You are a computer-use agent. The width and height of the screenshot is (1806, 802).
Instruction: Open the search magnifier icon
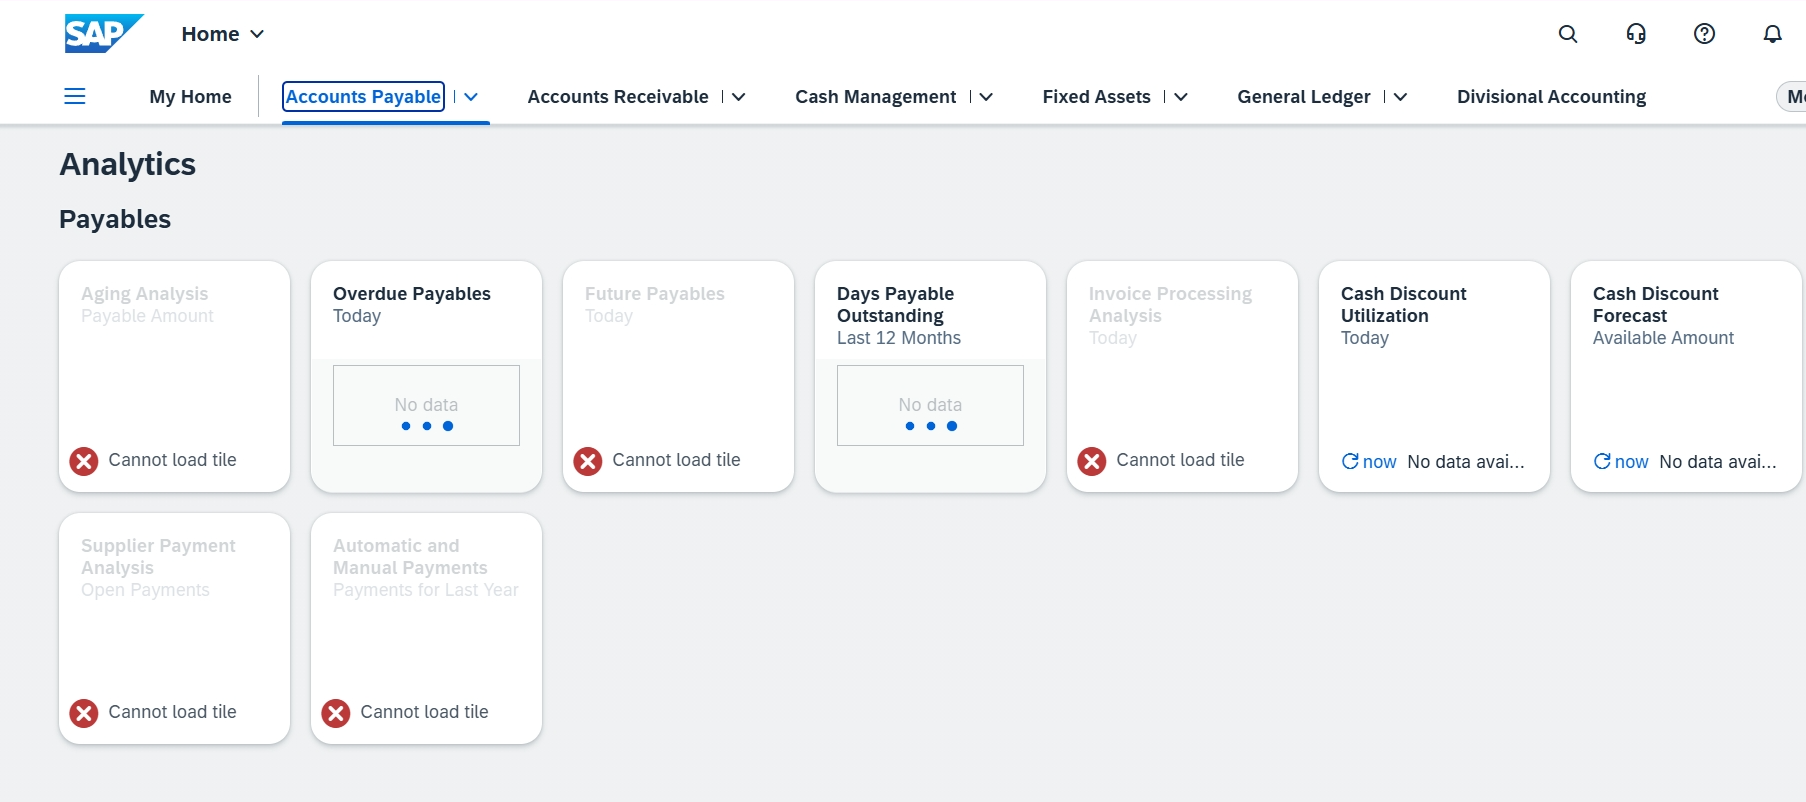click(1568, 34)
